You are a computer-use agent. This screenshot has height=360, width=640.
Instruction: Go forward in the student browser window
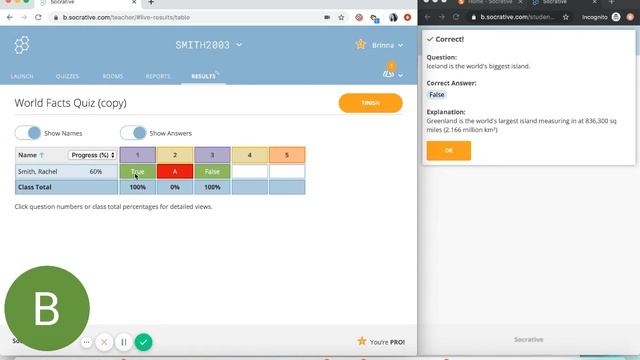point(442,17)
